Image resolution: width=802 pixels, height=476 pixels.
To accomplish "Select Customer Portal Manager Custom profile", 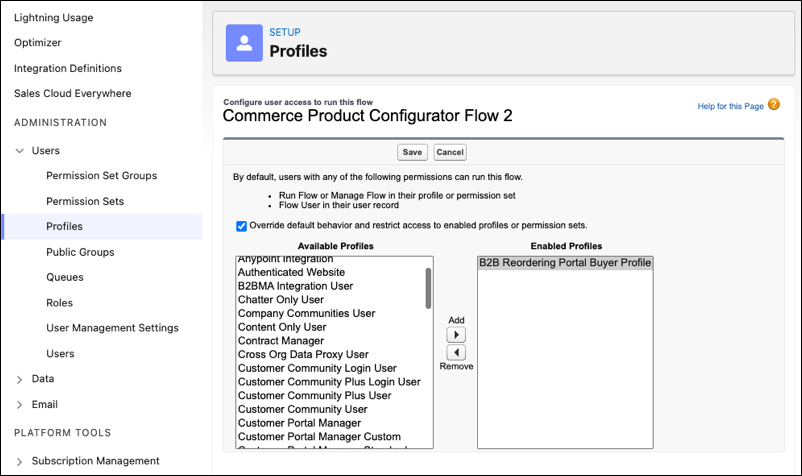I will pyautogui.click(x=319, y=437).
